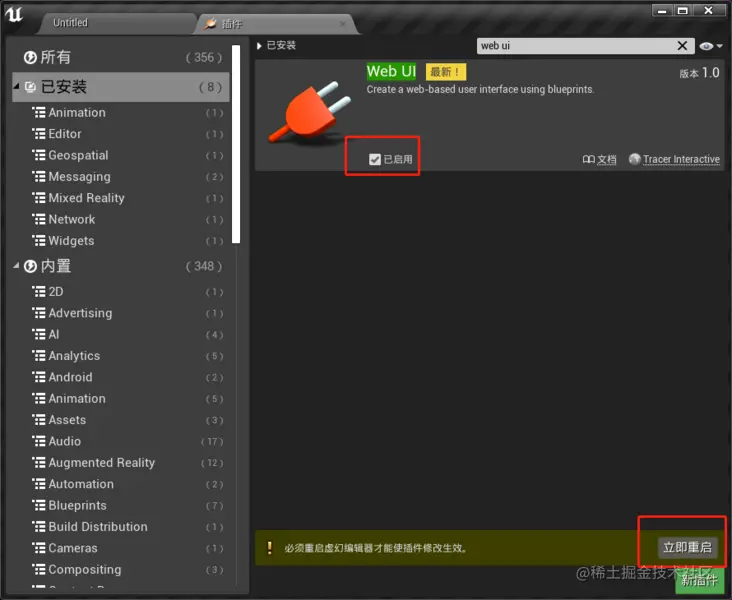Click the Tracer Interactive globe icon
732x600 pixels.
(634, 159)
